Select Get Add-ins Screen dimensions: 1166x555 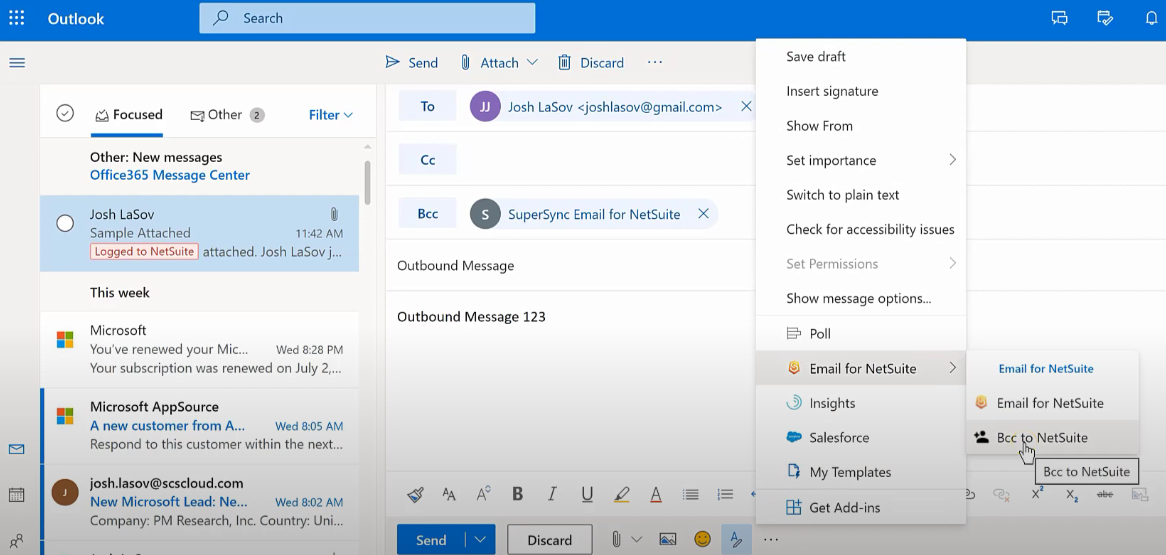tap(860, 507)
